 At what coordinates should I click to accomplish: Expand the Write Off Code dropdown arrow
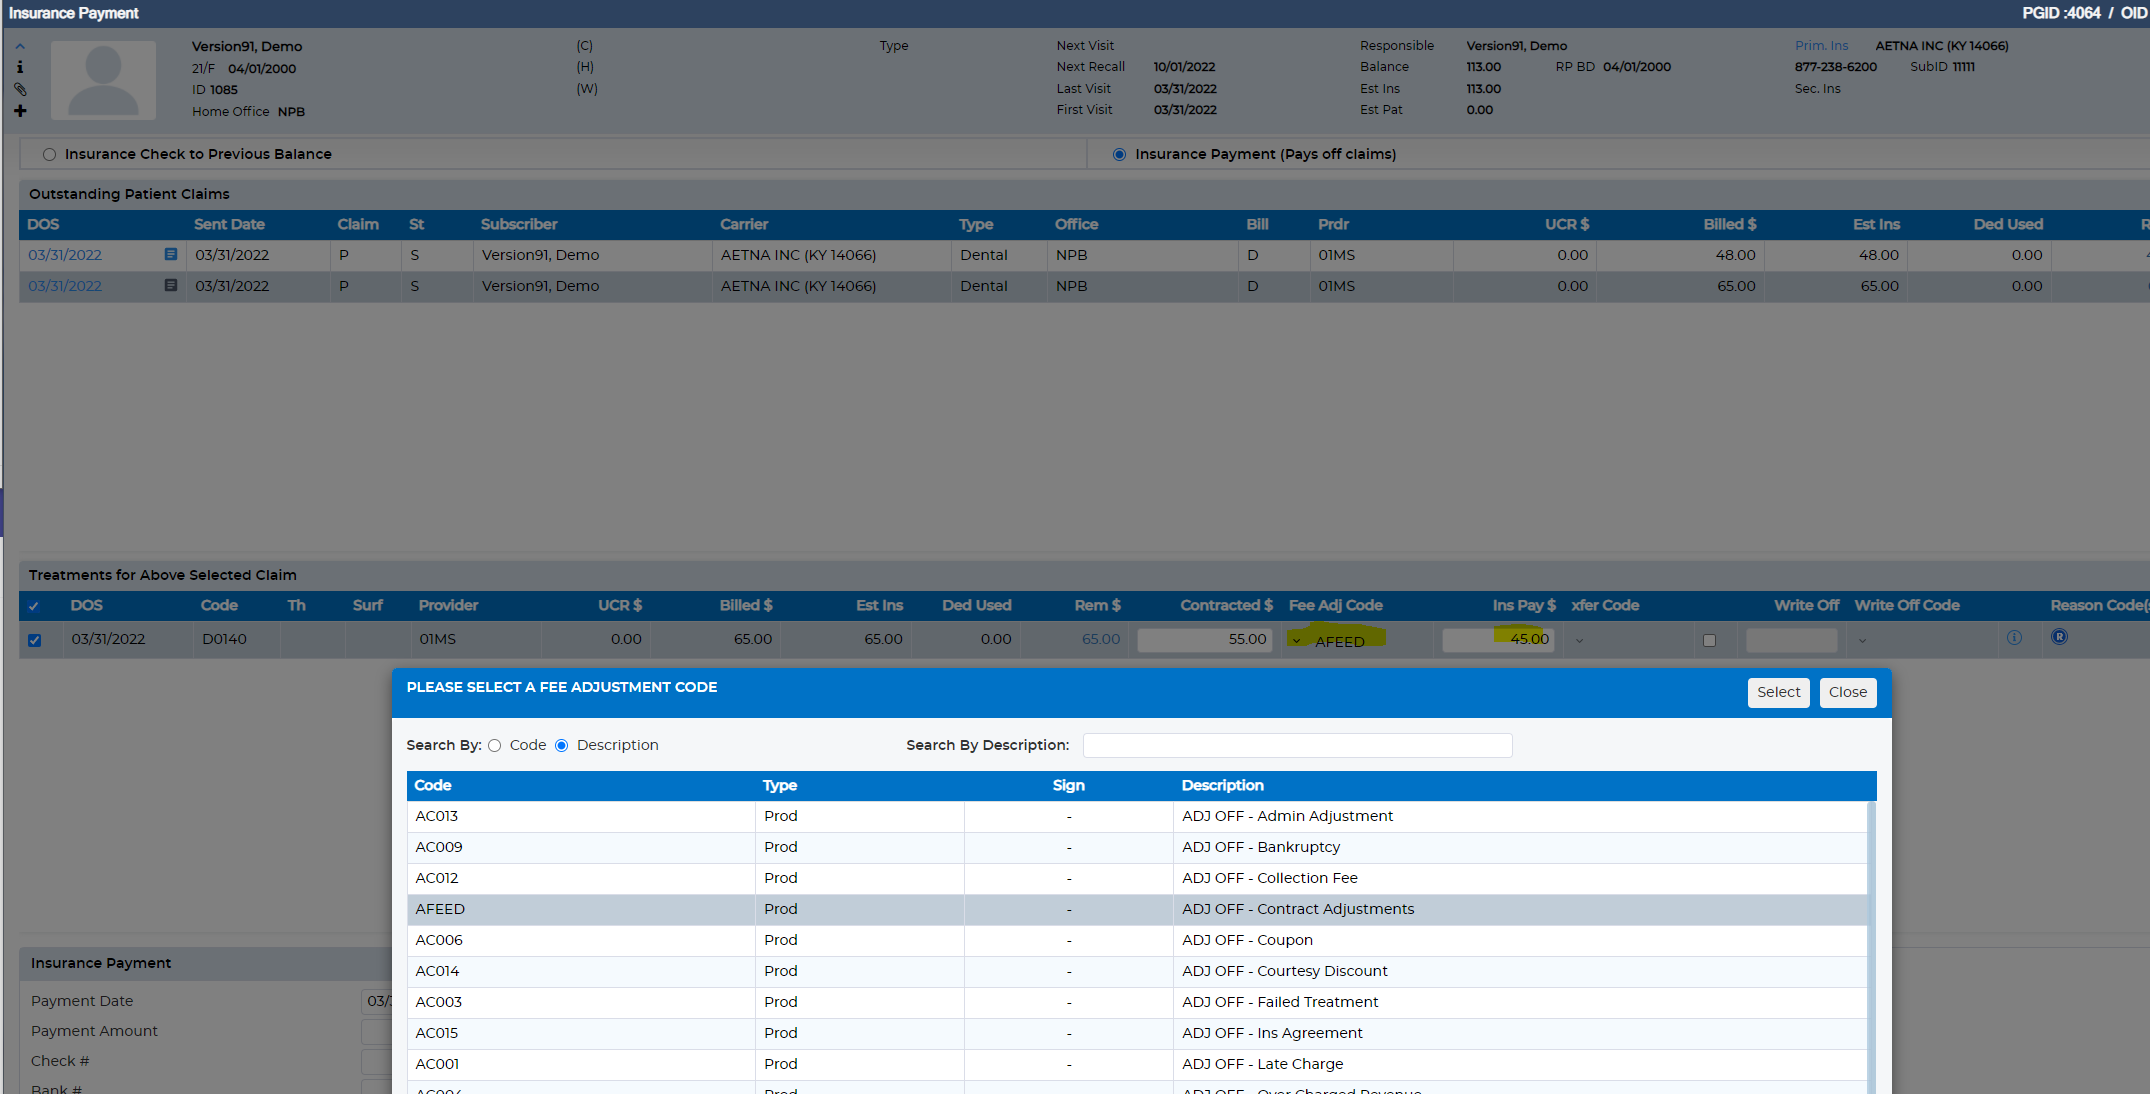[1862, 641]
